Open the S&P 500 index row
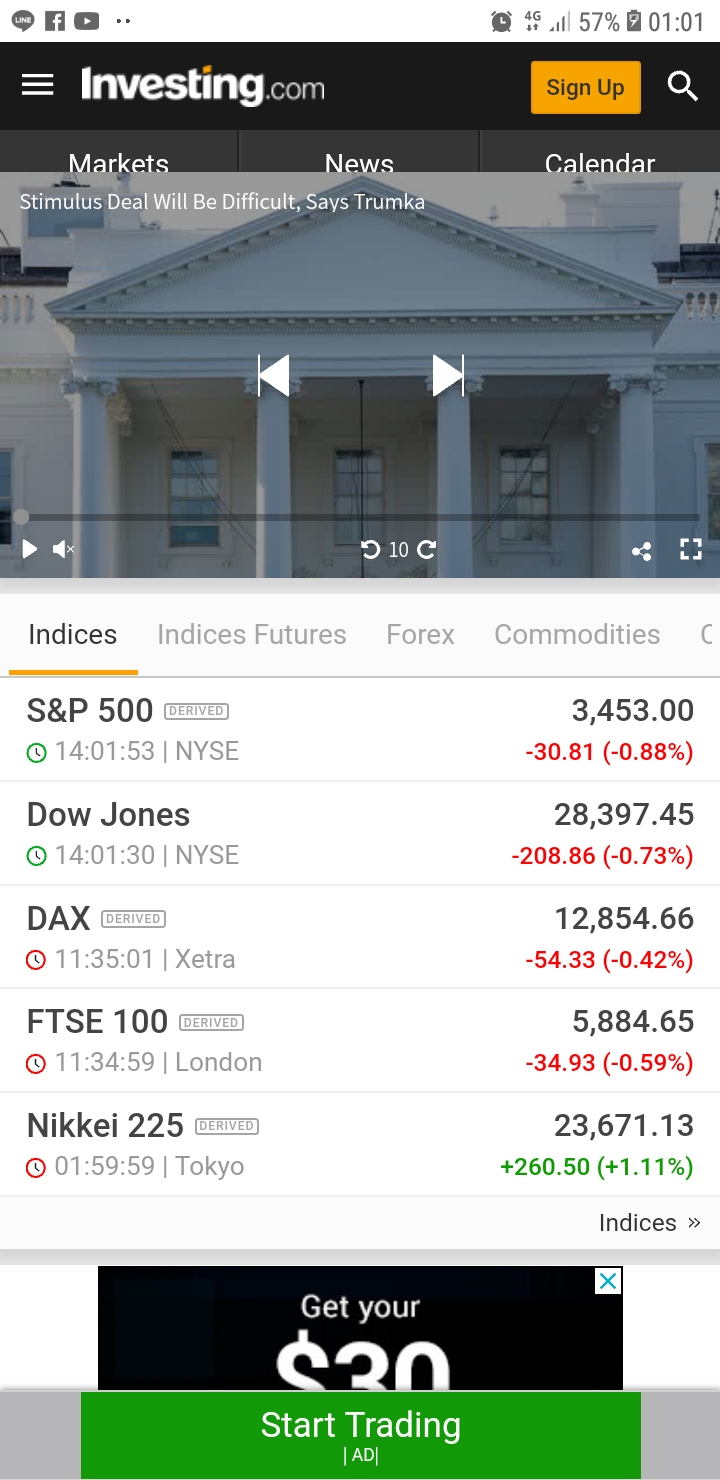 pos(360,730)
